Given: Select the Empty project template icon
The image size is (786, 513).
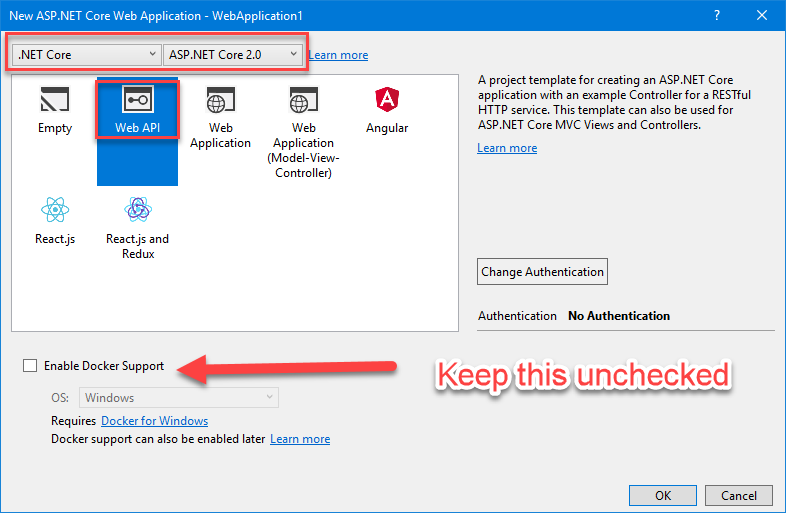Looking at the screenshot, I should coord(54,100).
